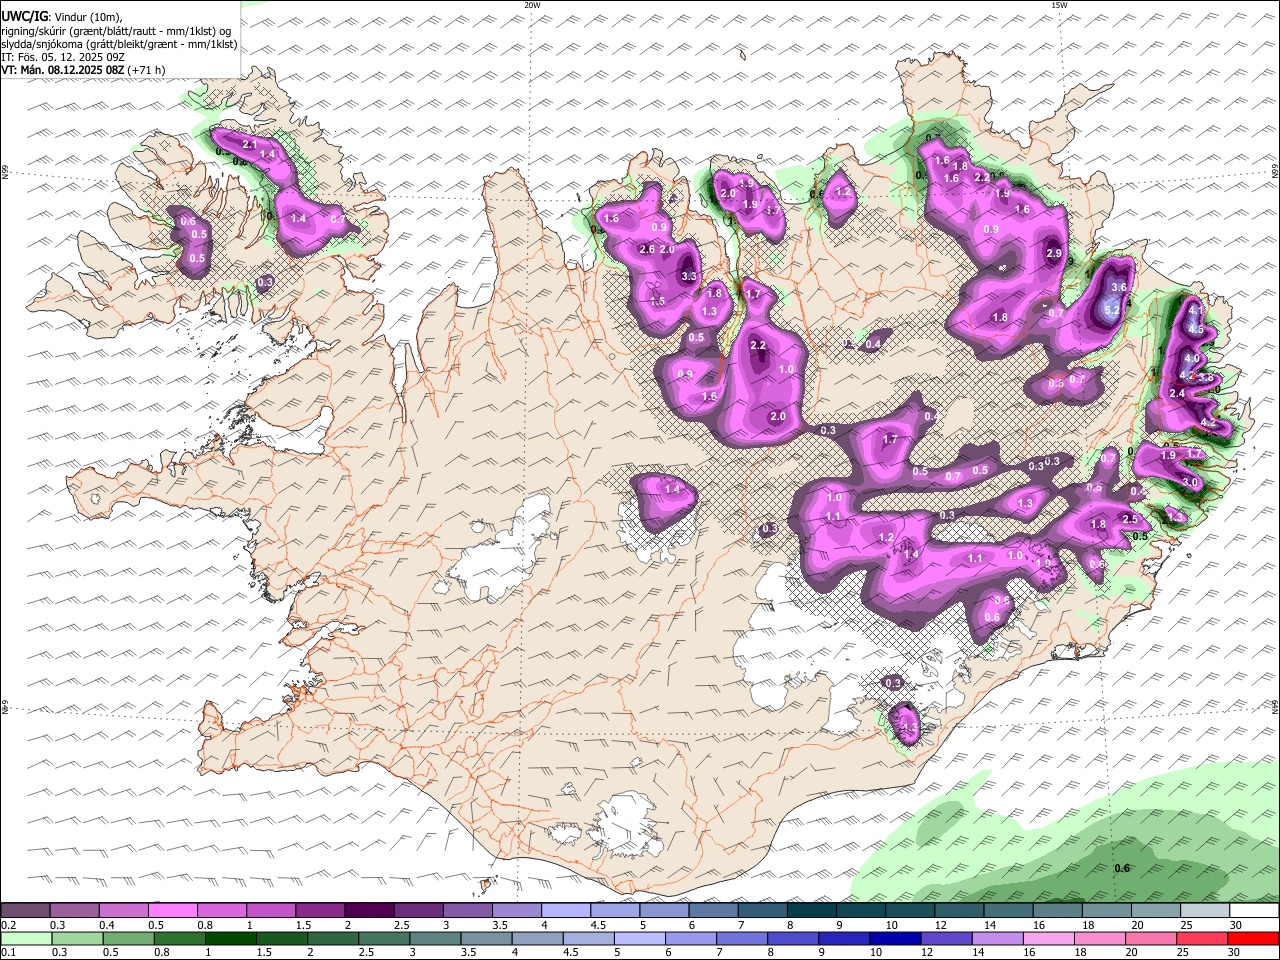Select the first grey-purple swatch at 0.2, upper legend

[25, 911]
